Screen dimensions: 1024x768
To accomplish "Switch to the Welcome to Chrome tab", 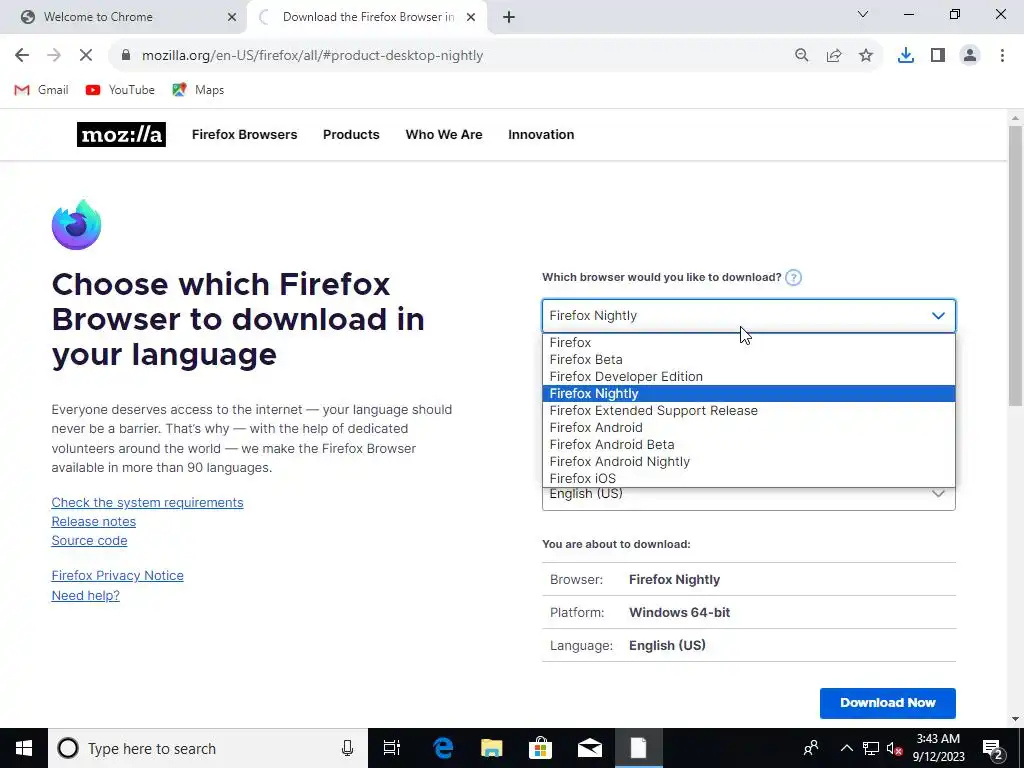I will [x=123, y=17].
